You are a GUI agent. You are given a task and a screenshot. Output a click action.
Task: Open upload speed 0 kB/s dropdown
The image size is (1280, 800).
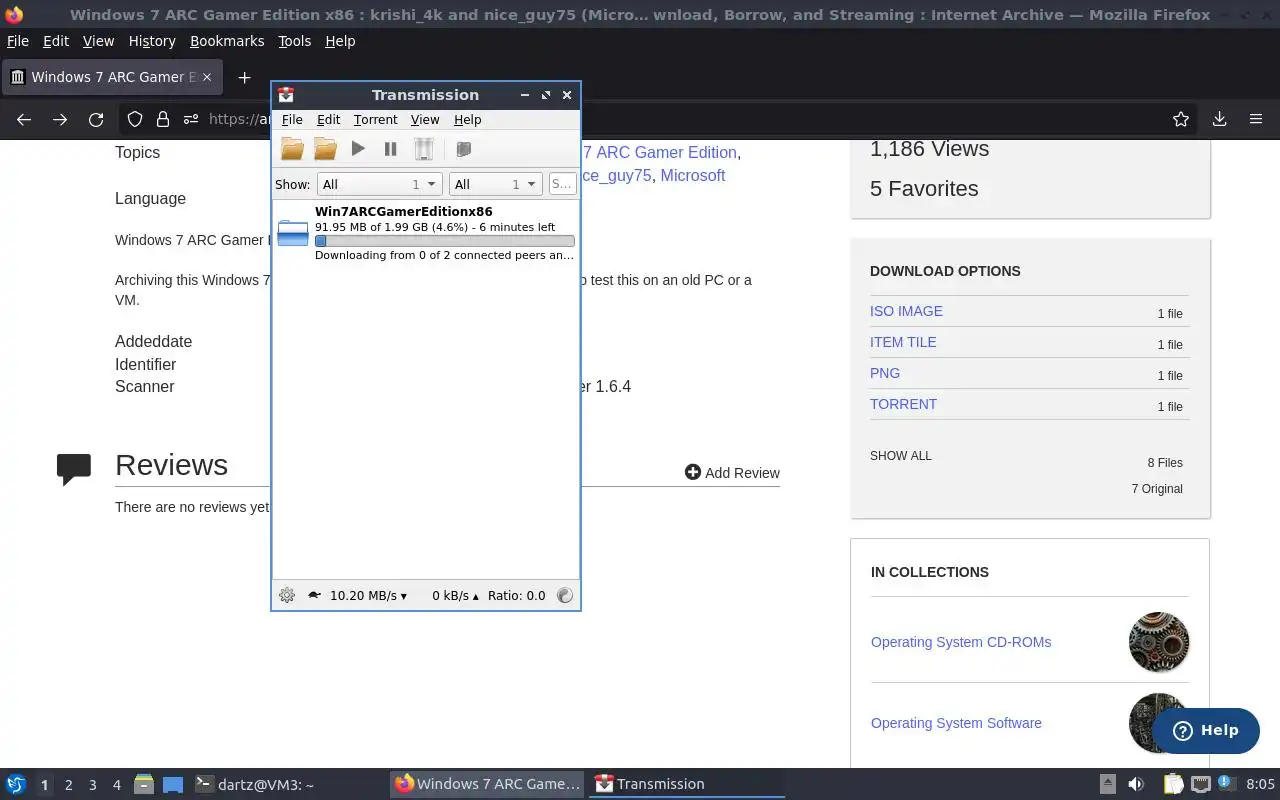[455, 595]
